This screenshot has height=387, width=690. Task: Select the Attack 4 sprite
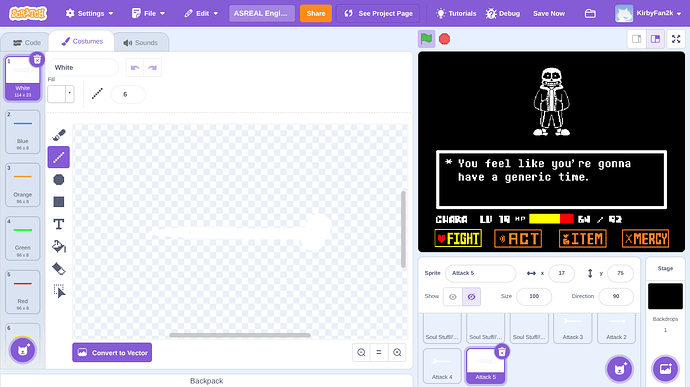442,366
